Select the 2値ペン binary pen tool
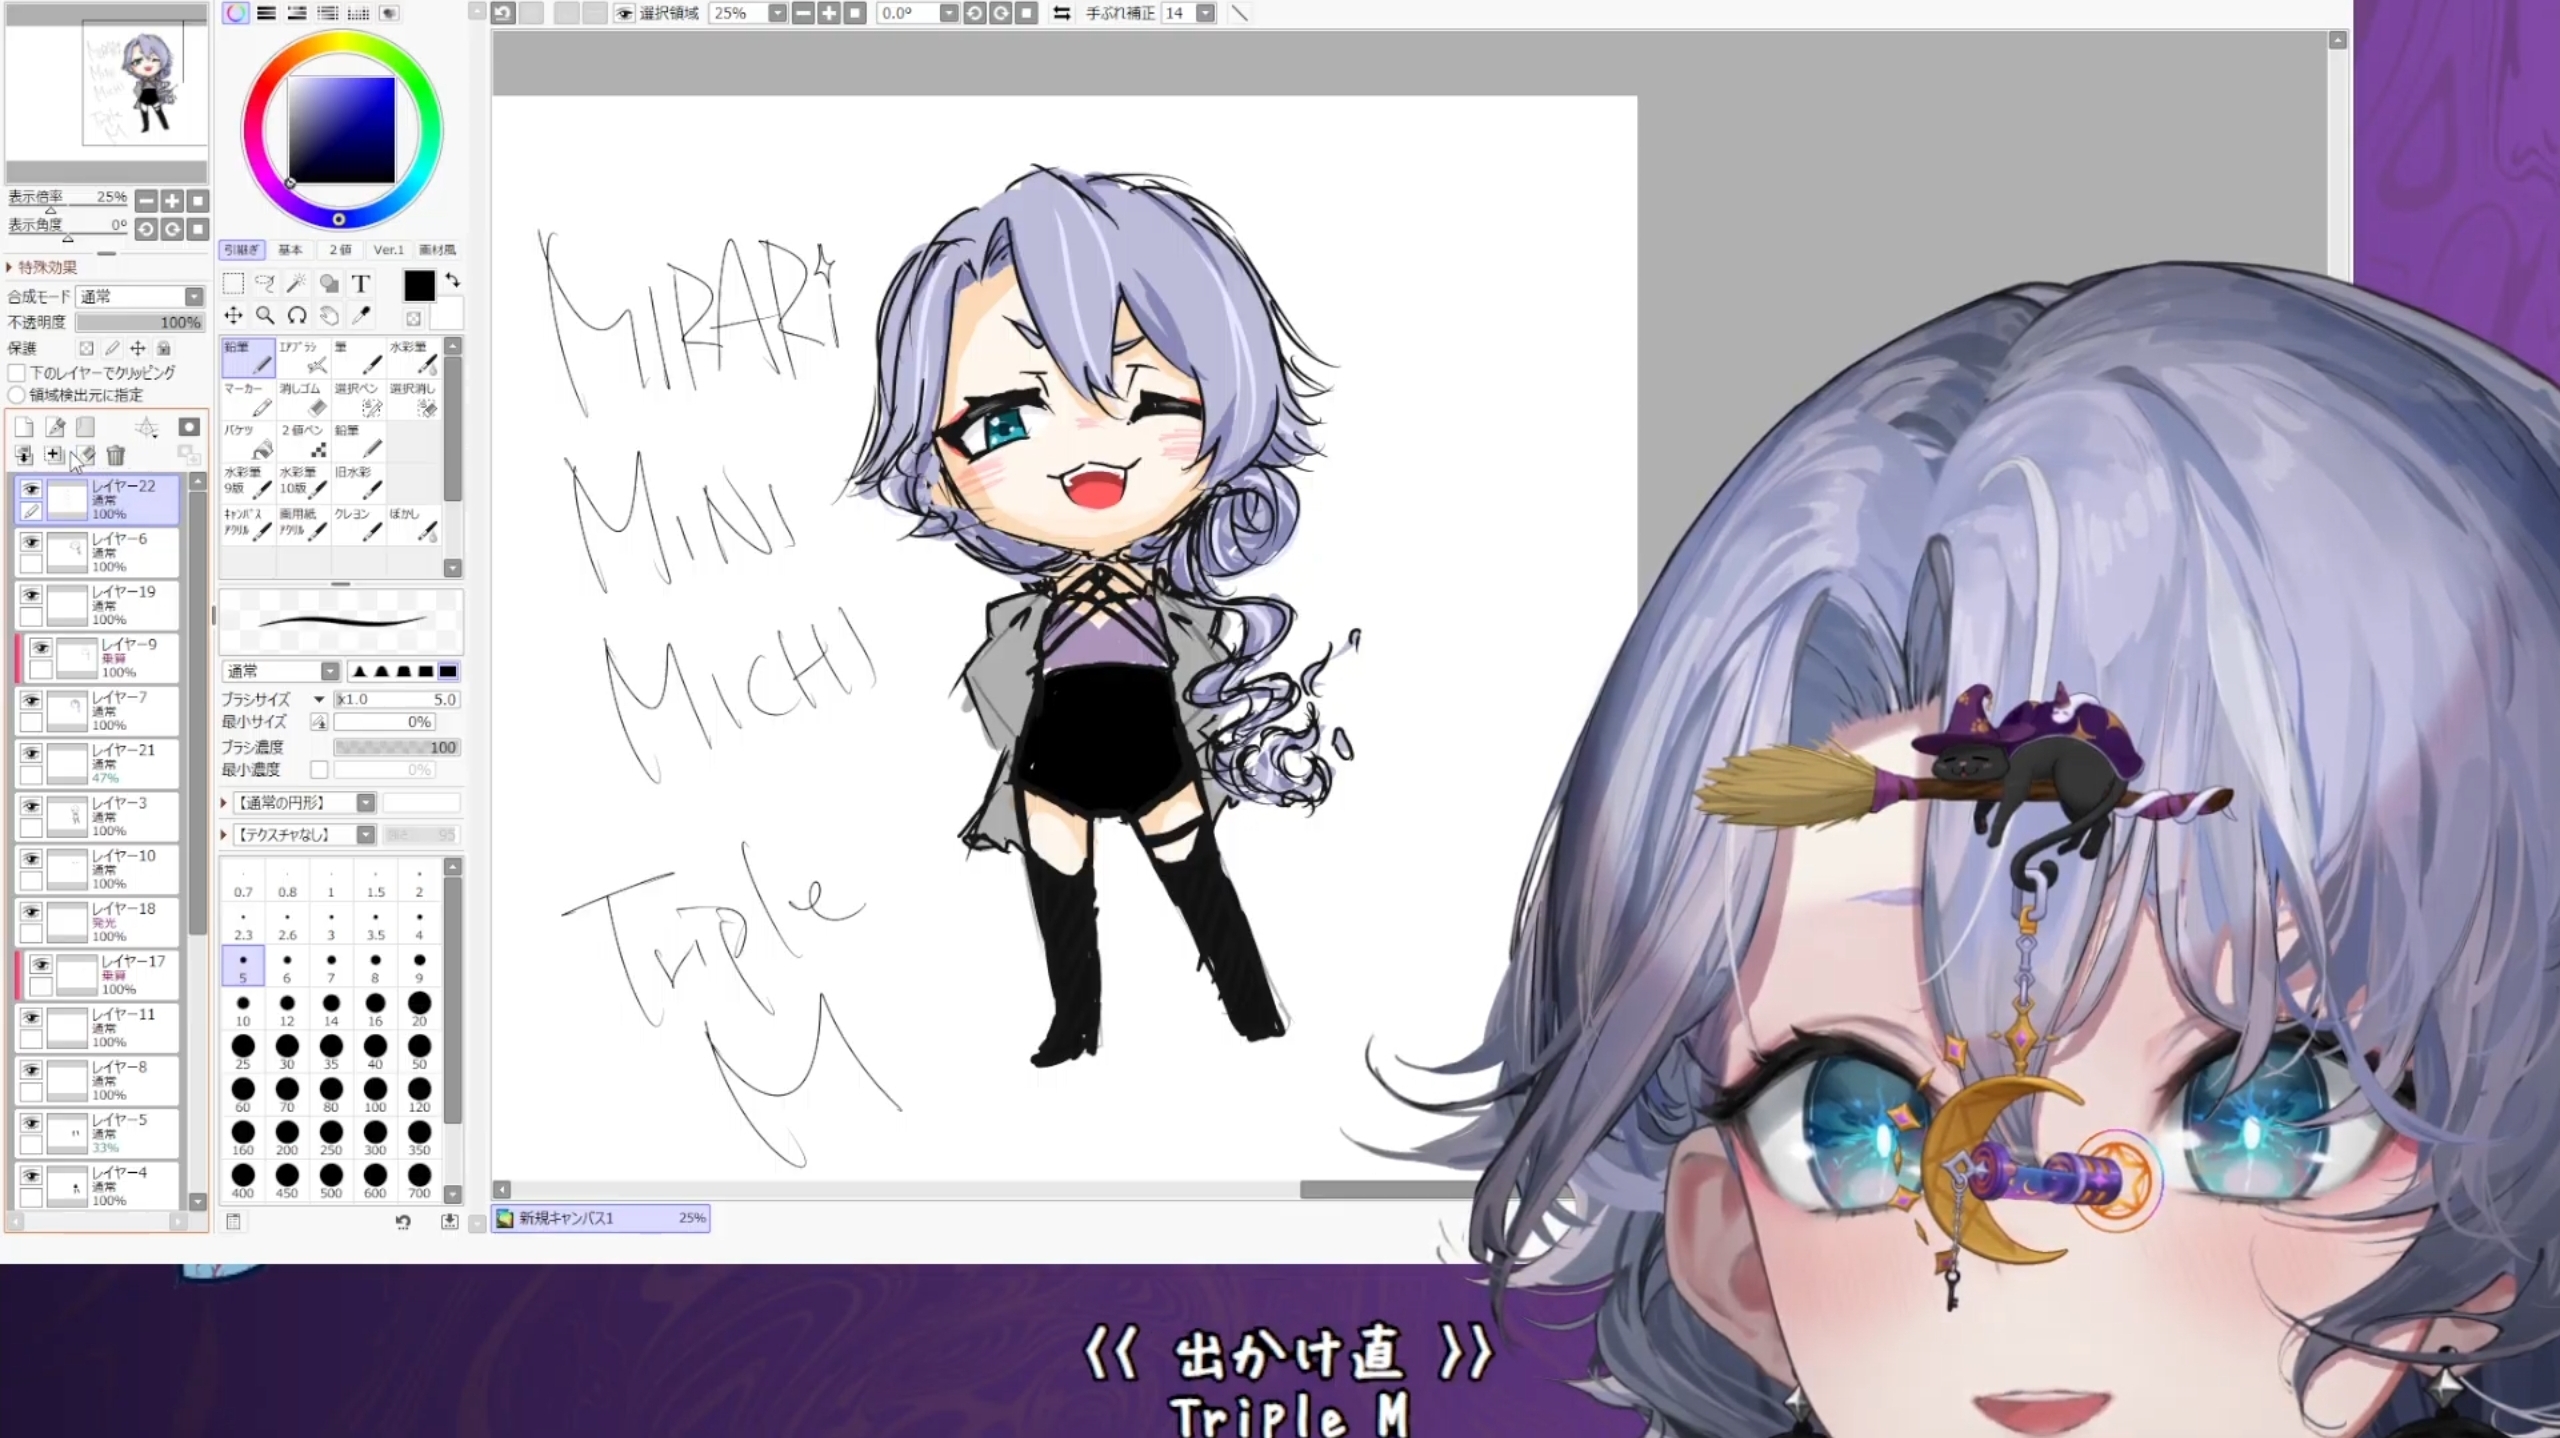 [304, 441]
